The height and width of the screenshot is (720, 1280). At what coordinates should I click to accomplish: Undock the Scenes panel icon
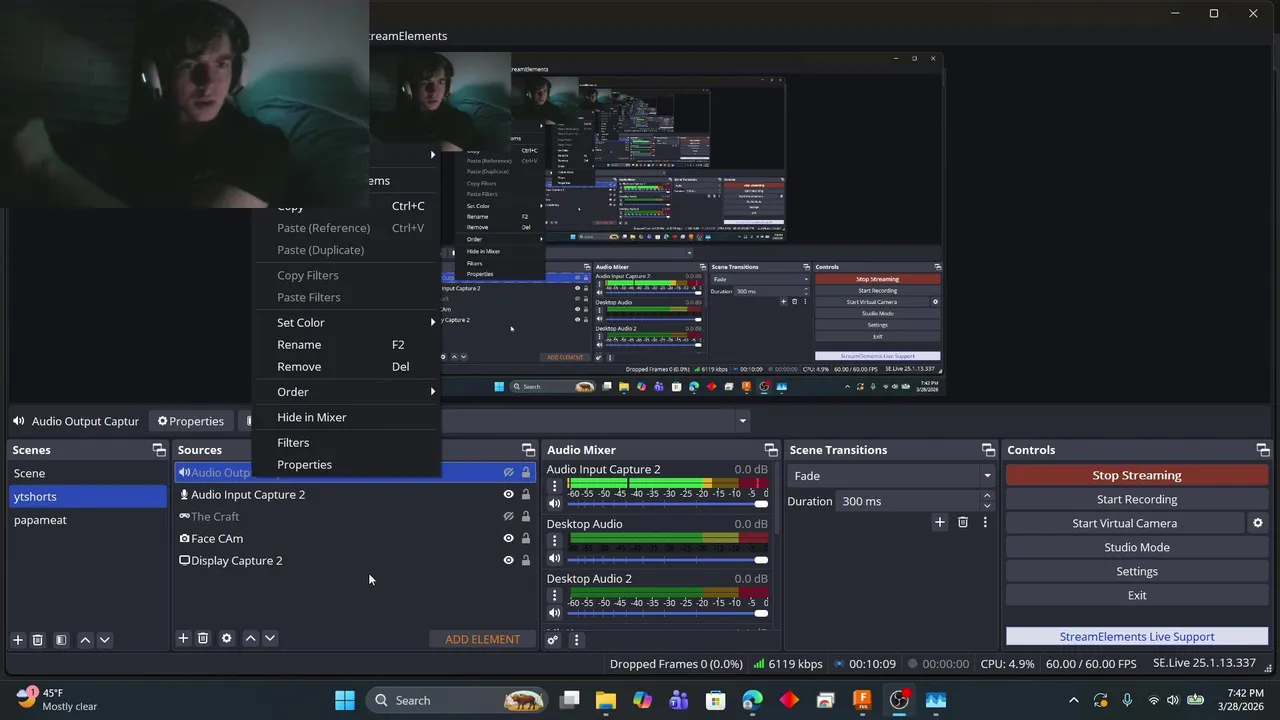click(158, 450)
